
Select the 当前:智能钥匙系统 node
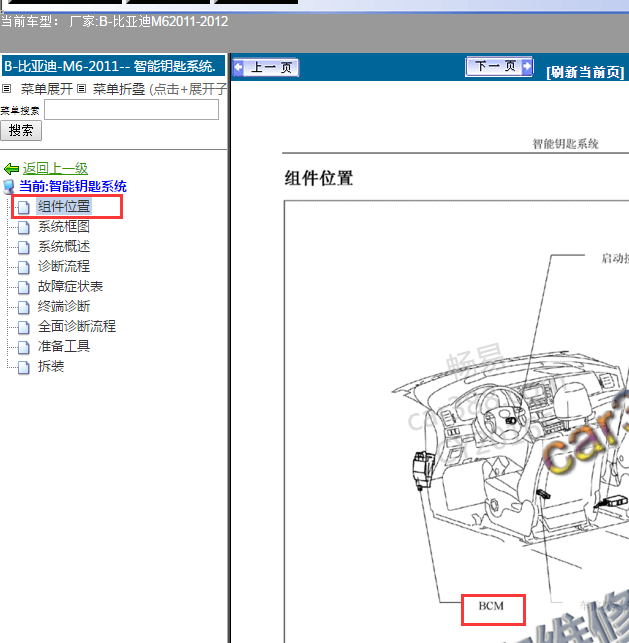click(73, 186)
